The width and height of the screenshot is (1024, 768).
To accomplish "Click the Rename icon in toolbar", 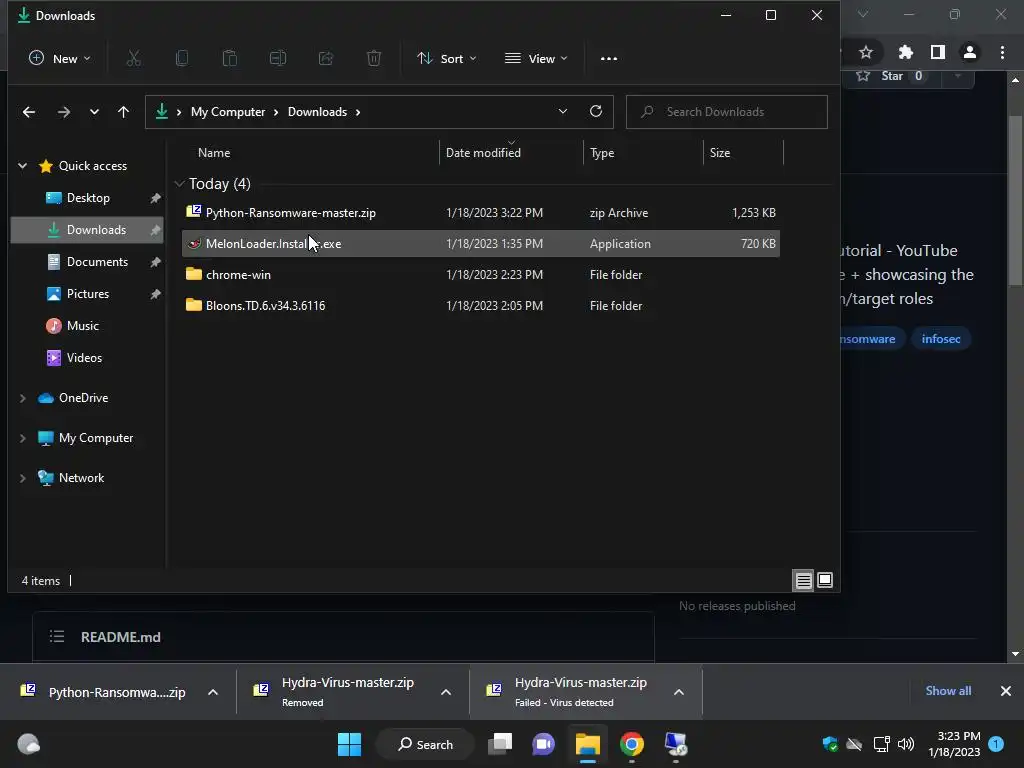I will (x=278, y=59).
